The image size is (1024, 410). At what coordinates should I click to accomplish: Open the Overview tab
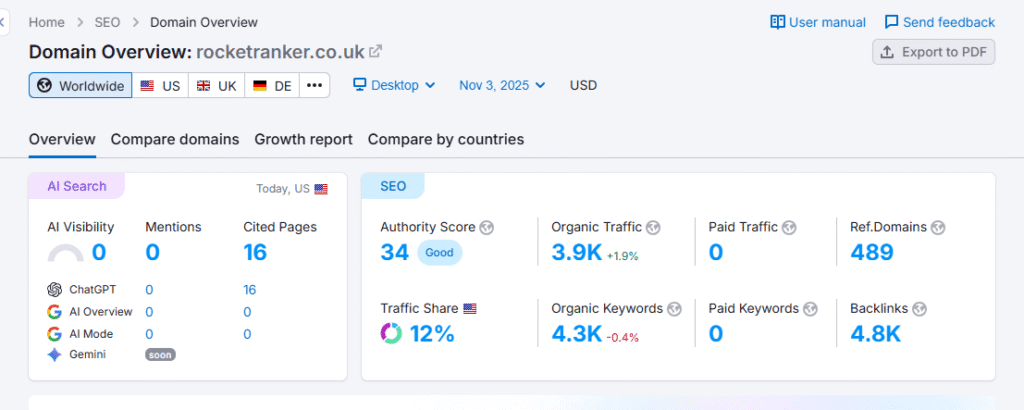[x=62, y=139]
